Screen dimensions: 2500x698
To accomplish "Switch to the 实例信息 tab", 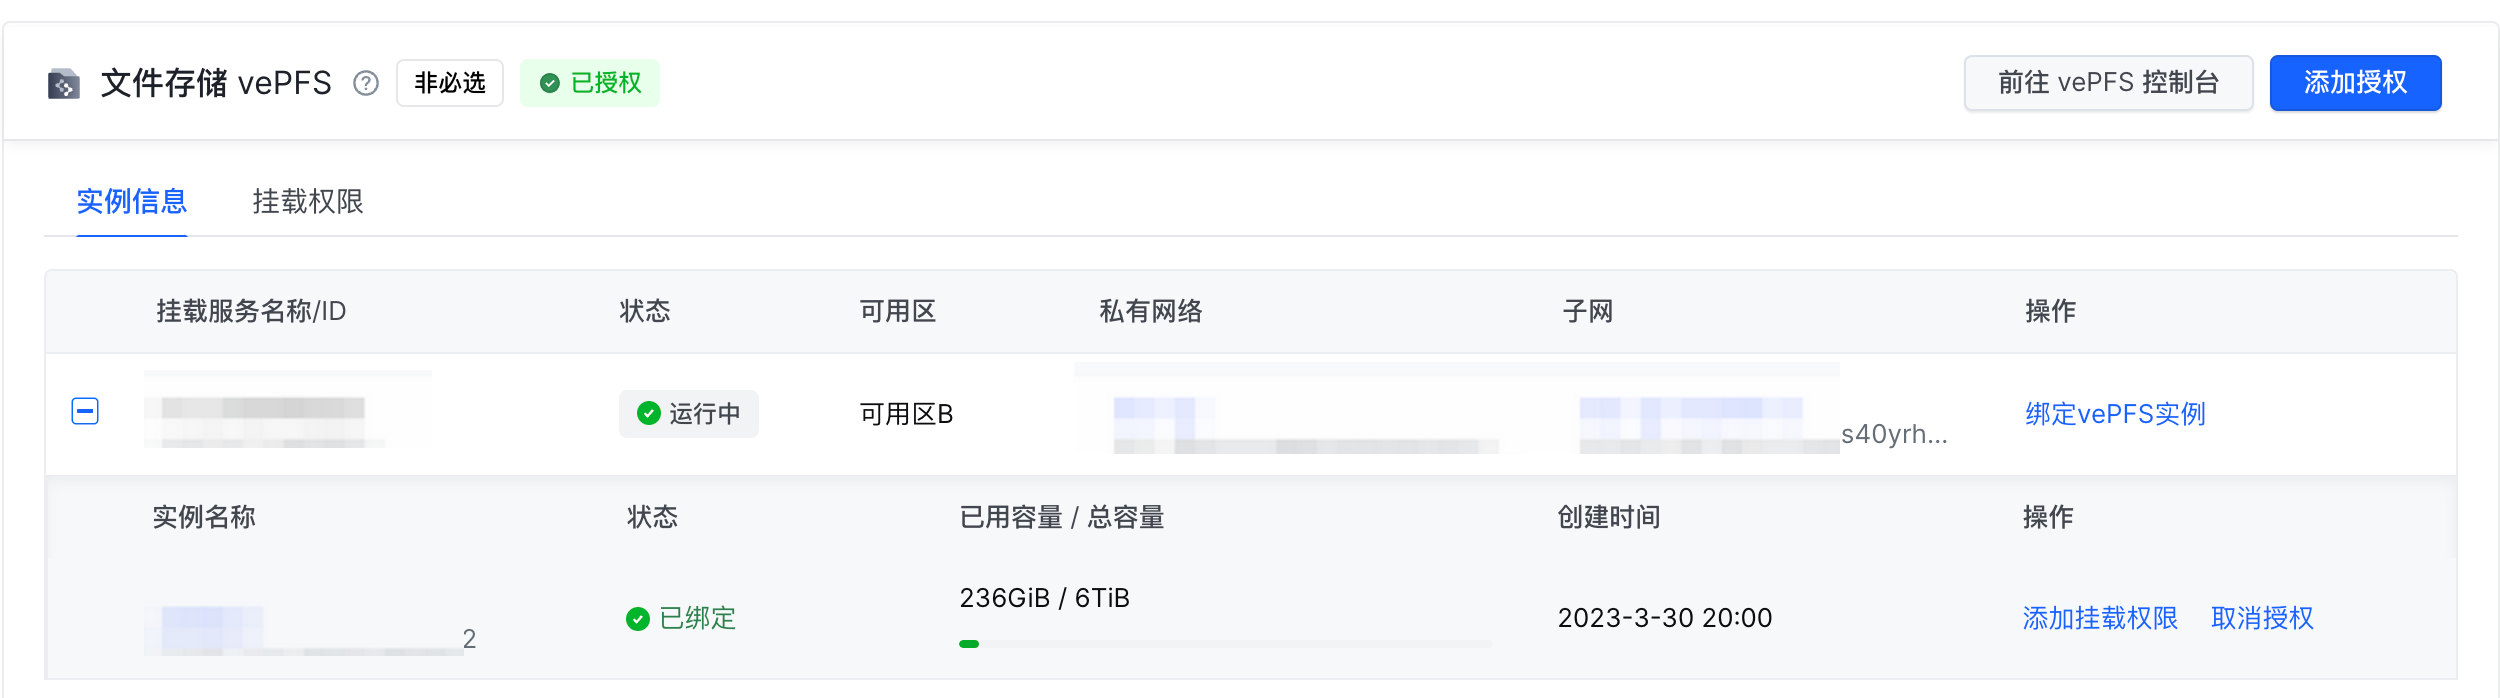I will 132,202.
